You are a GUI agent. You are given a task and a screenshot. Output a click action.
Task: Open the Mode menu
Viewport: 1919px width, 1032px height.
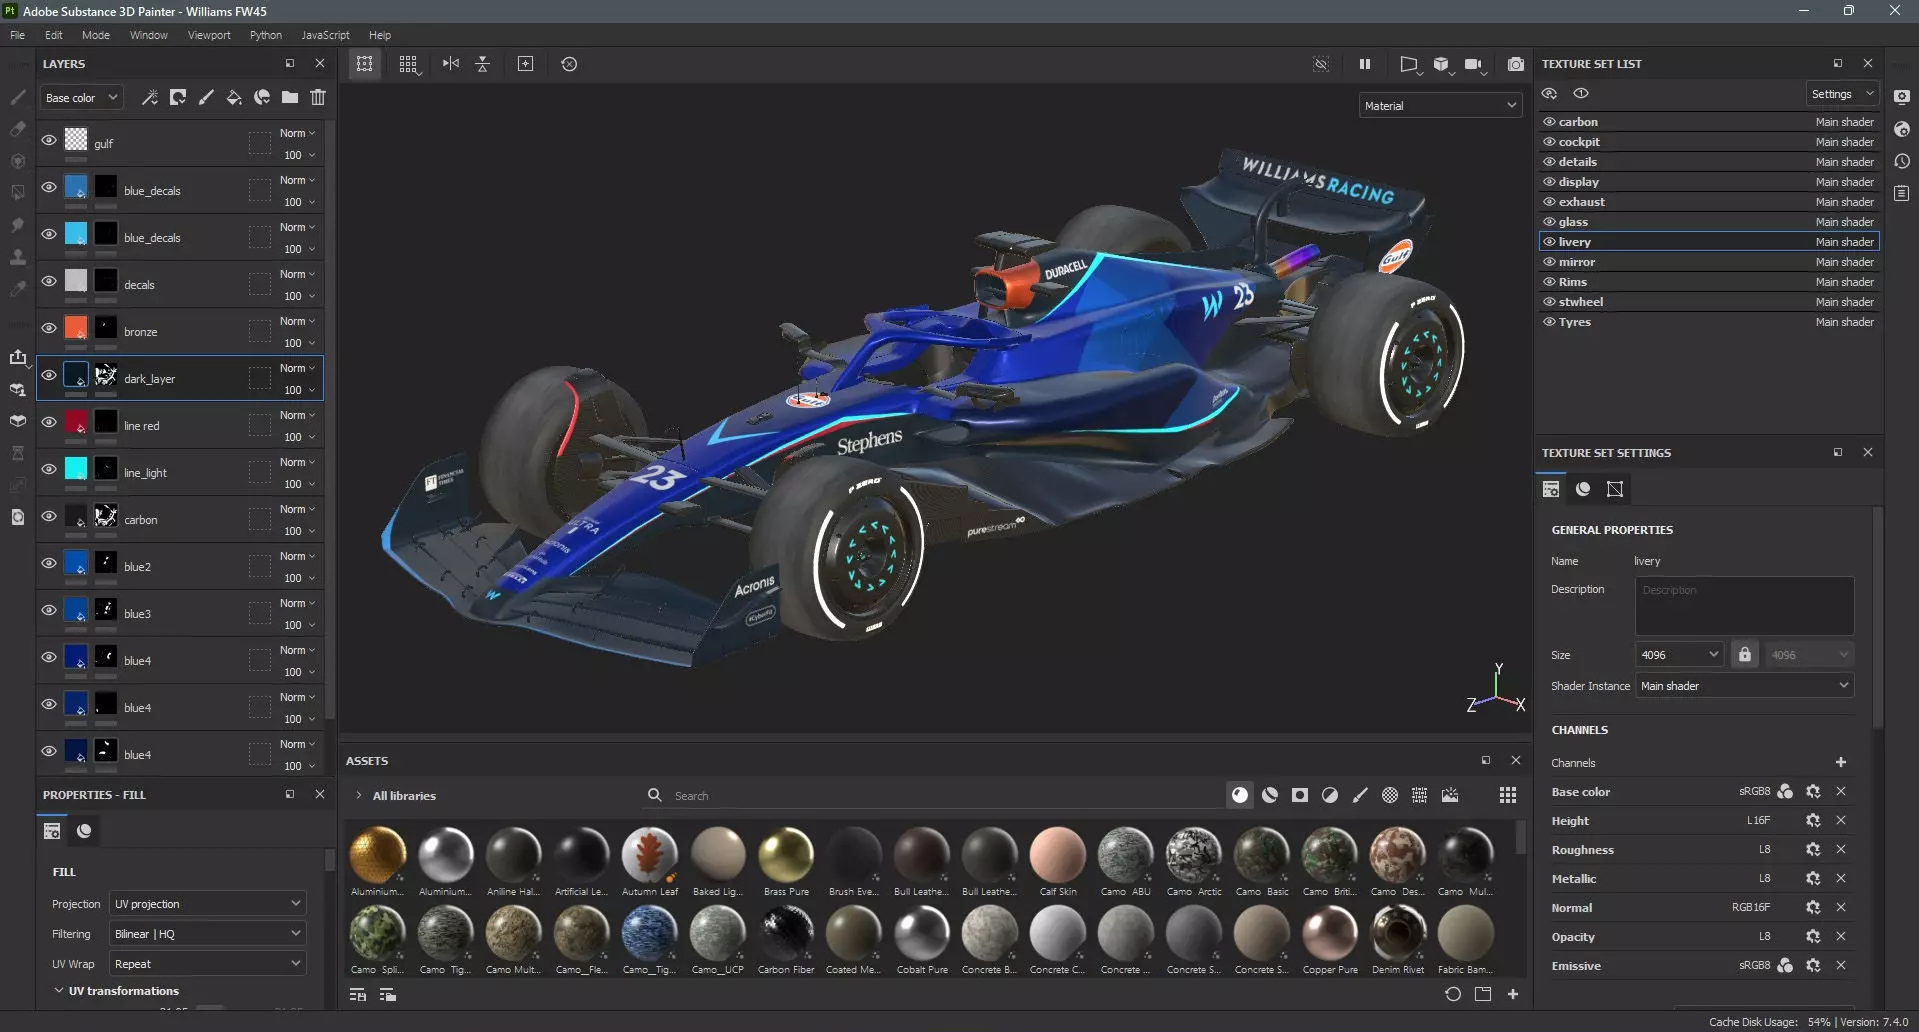96,35
